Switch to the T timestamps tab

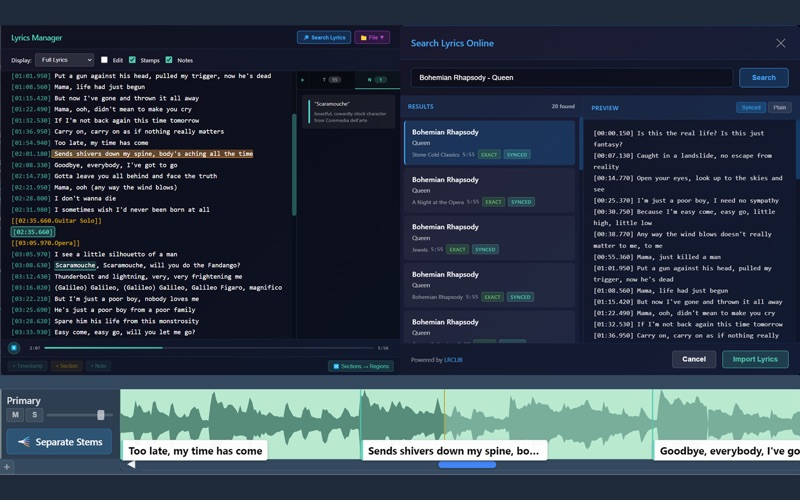332,80
